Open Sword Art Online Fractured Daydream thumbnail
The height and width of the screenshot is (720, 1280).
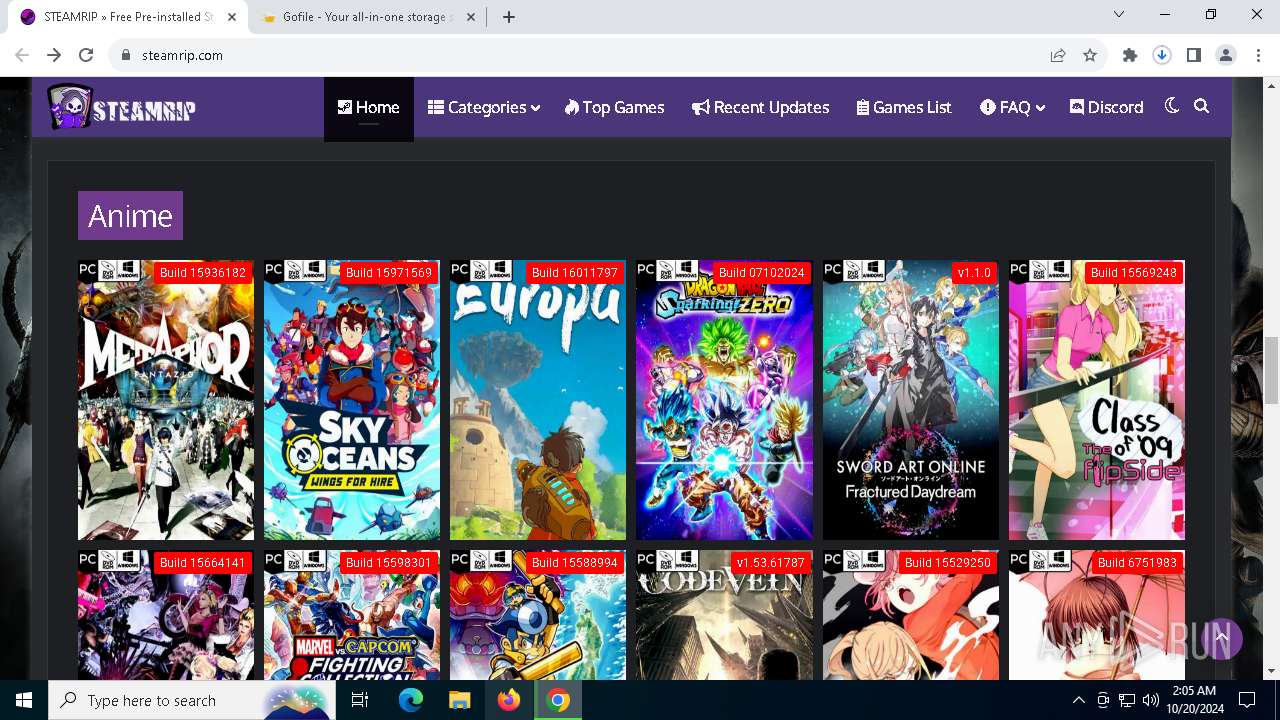pos(911,400)
